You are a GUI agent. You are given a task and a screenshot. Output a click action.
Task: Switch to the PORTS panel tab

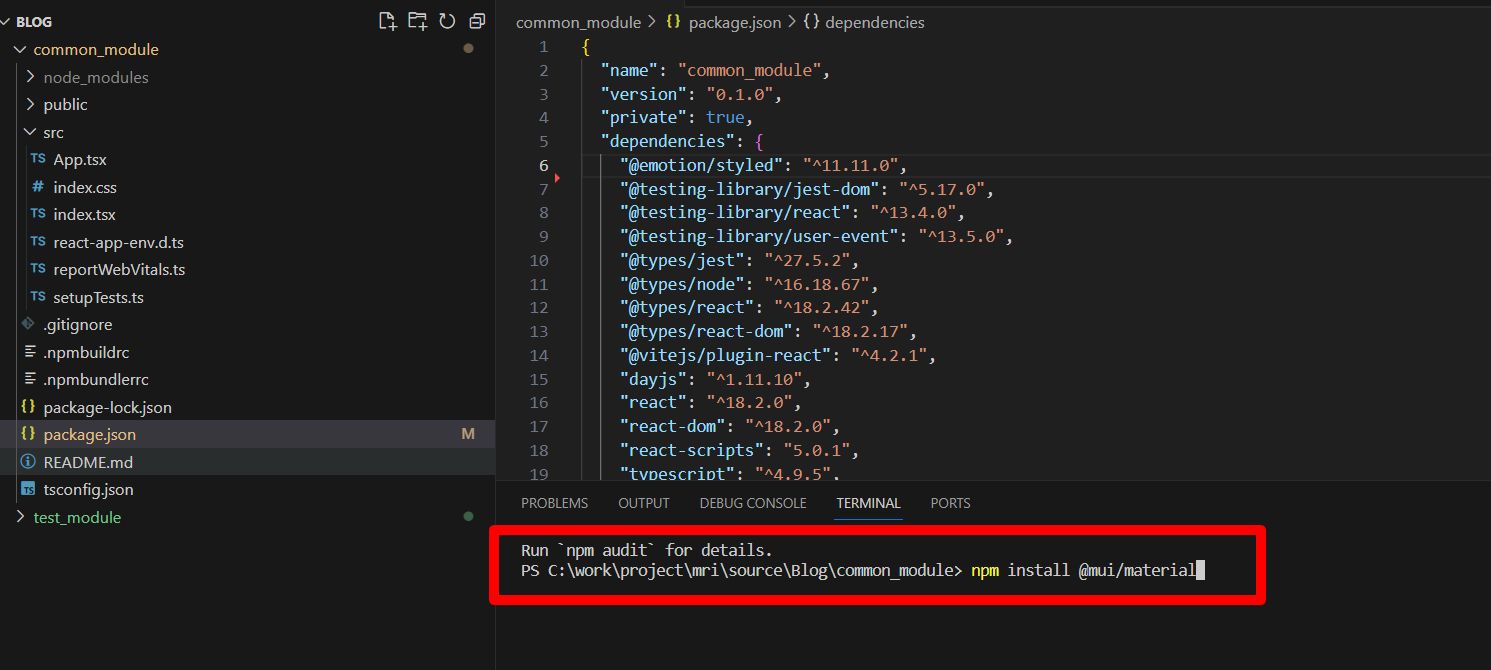click(x=950, y=503)
